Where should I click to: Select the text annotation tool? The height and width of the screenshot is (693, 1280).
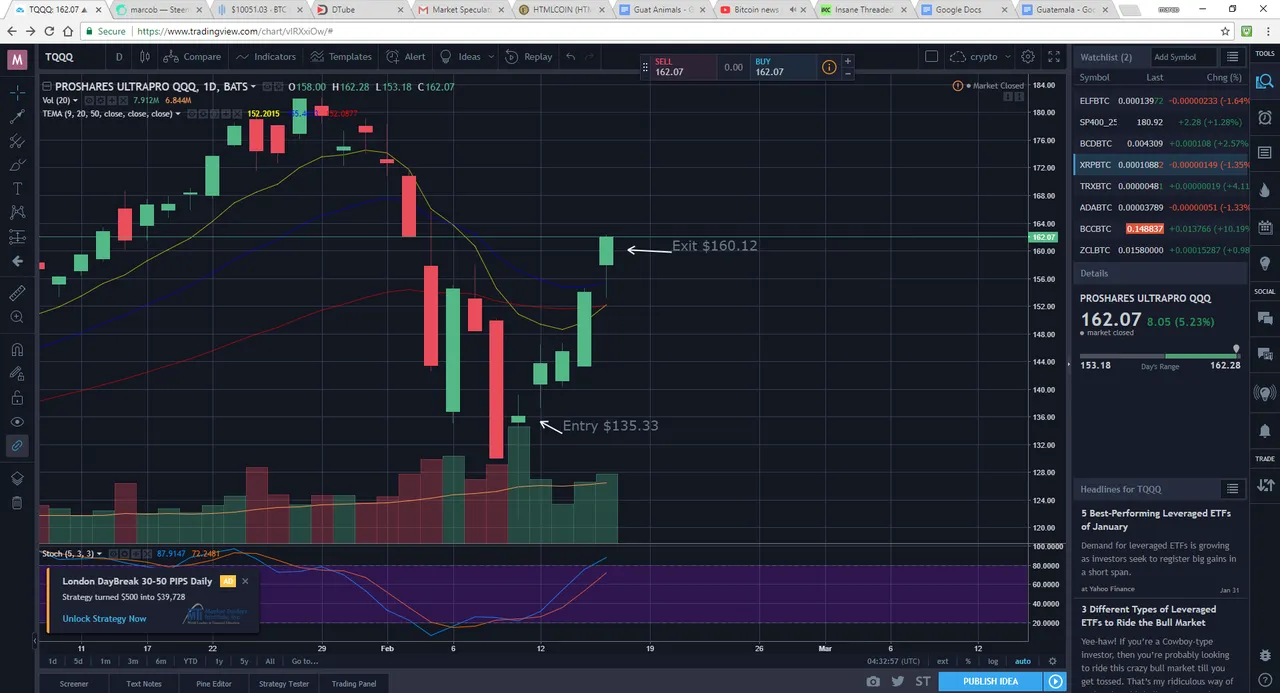[17, 188]
